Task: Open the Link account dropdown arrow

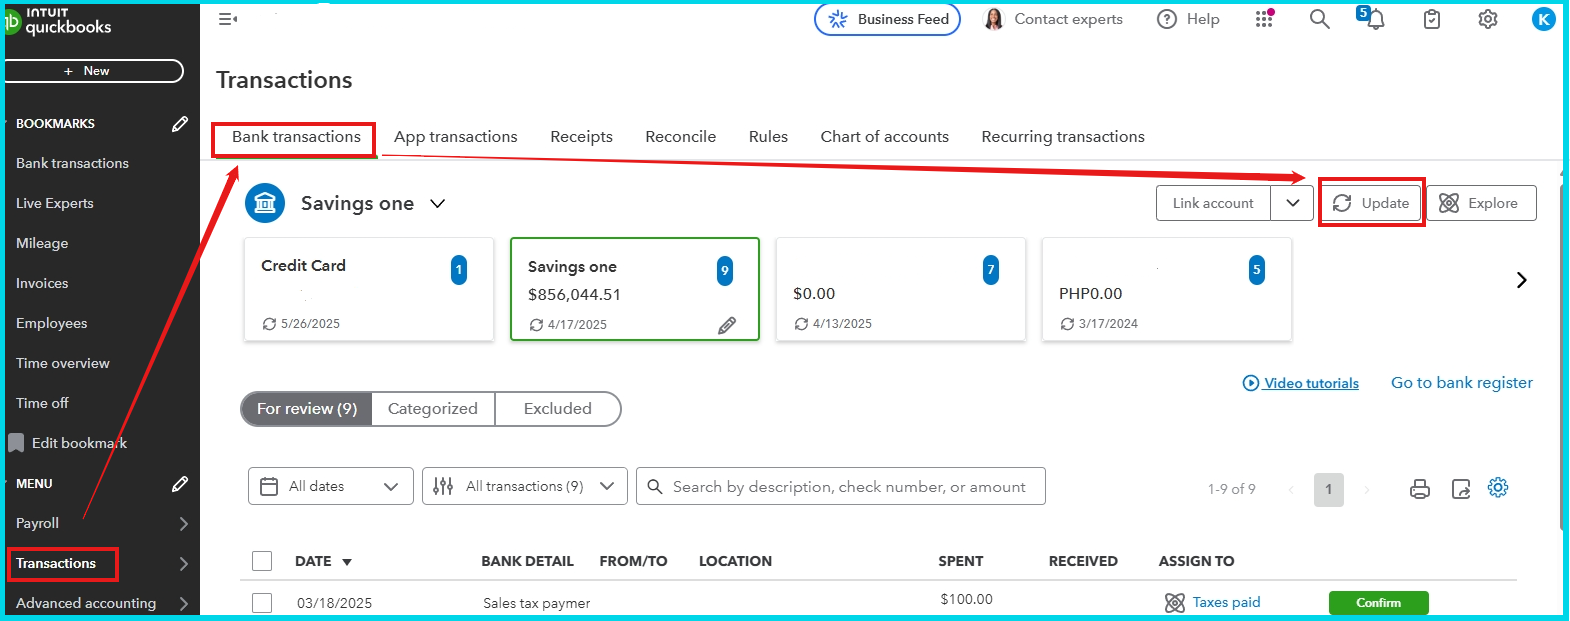Action: coord(1292,203)
